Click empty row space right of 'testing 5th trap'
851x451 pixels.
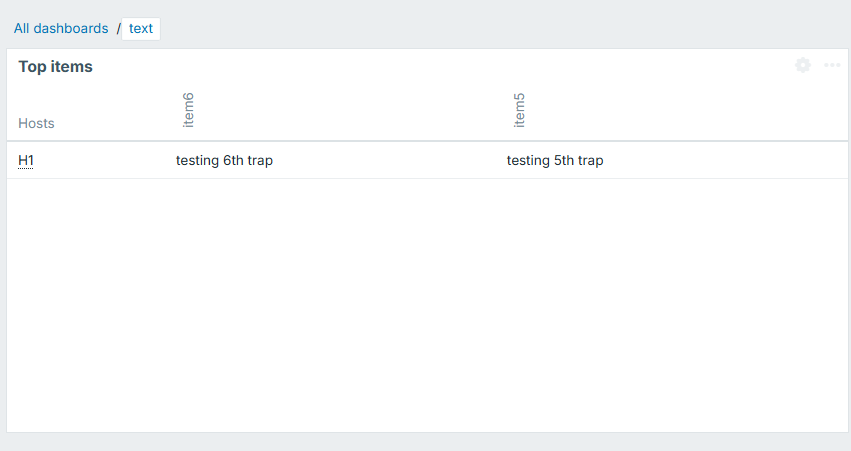(x=720, y=160)
